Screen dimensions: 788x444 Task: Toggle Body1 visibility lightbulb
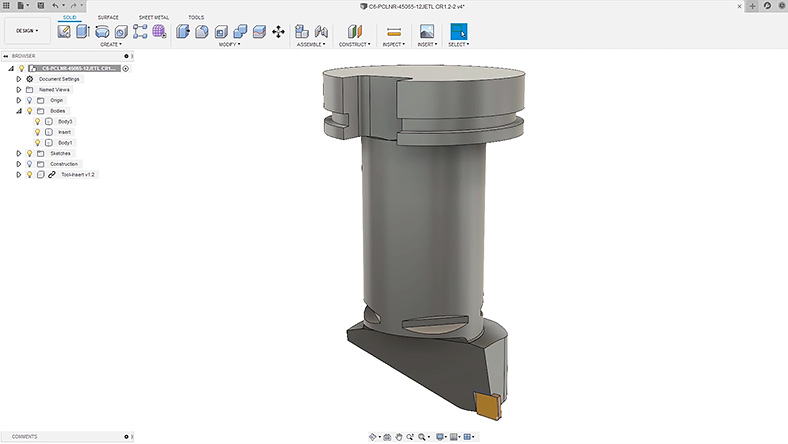tap(38, 142)
